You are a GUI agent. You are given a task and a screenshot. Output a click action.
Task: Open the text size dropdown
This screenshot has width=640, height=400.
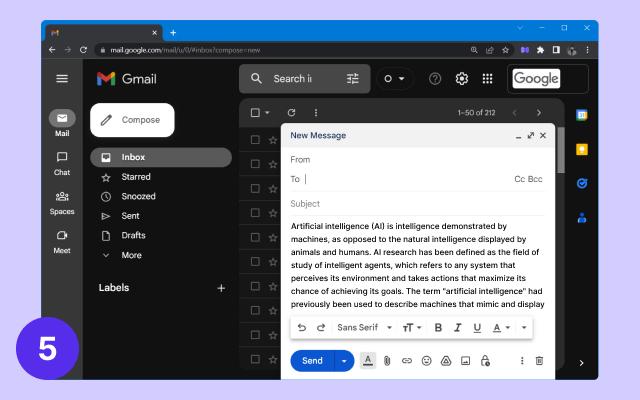pyautogui.click(x=411, y=328)
